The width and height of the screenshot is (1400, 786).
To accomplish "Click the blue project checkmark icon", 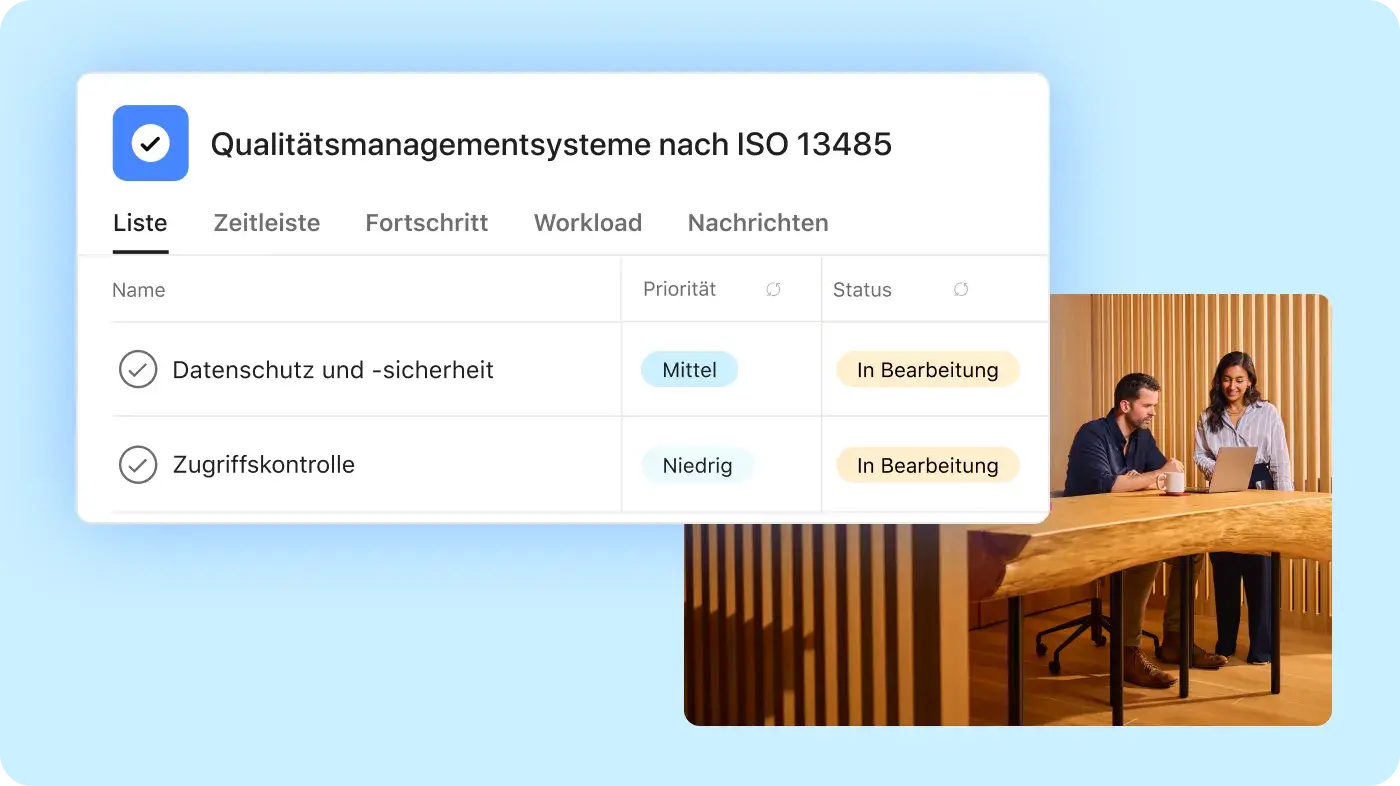I will point(151,143).
